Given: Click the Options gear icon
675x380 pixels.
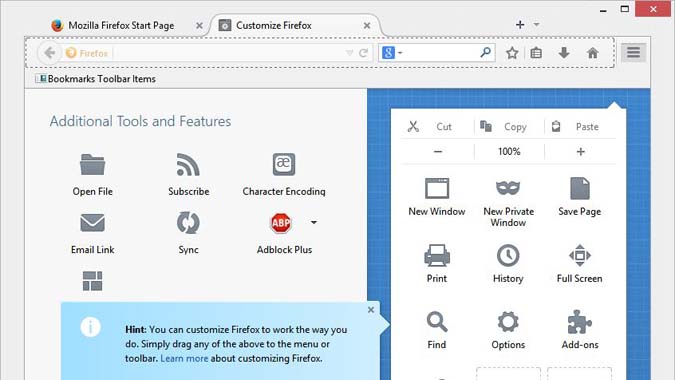Looking at the screenshot, I should (x=508, y=322).
